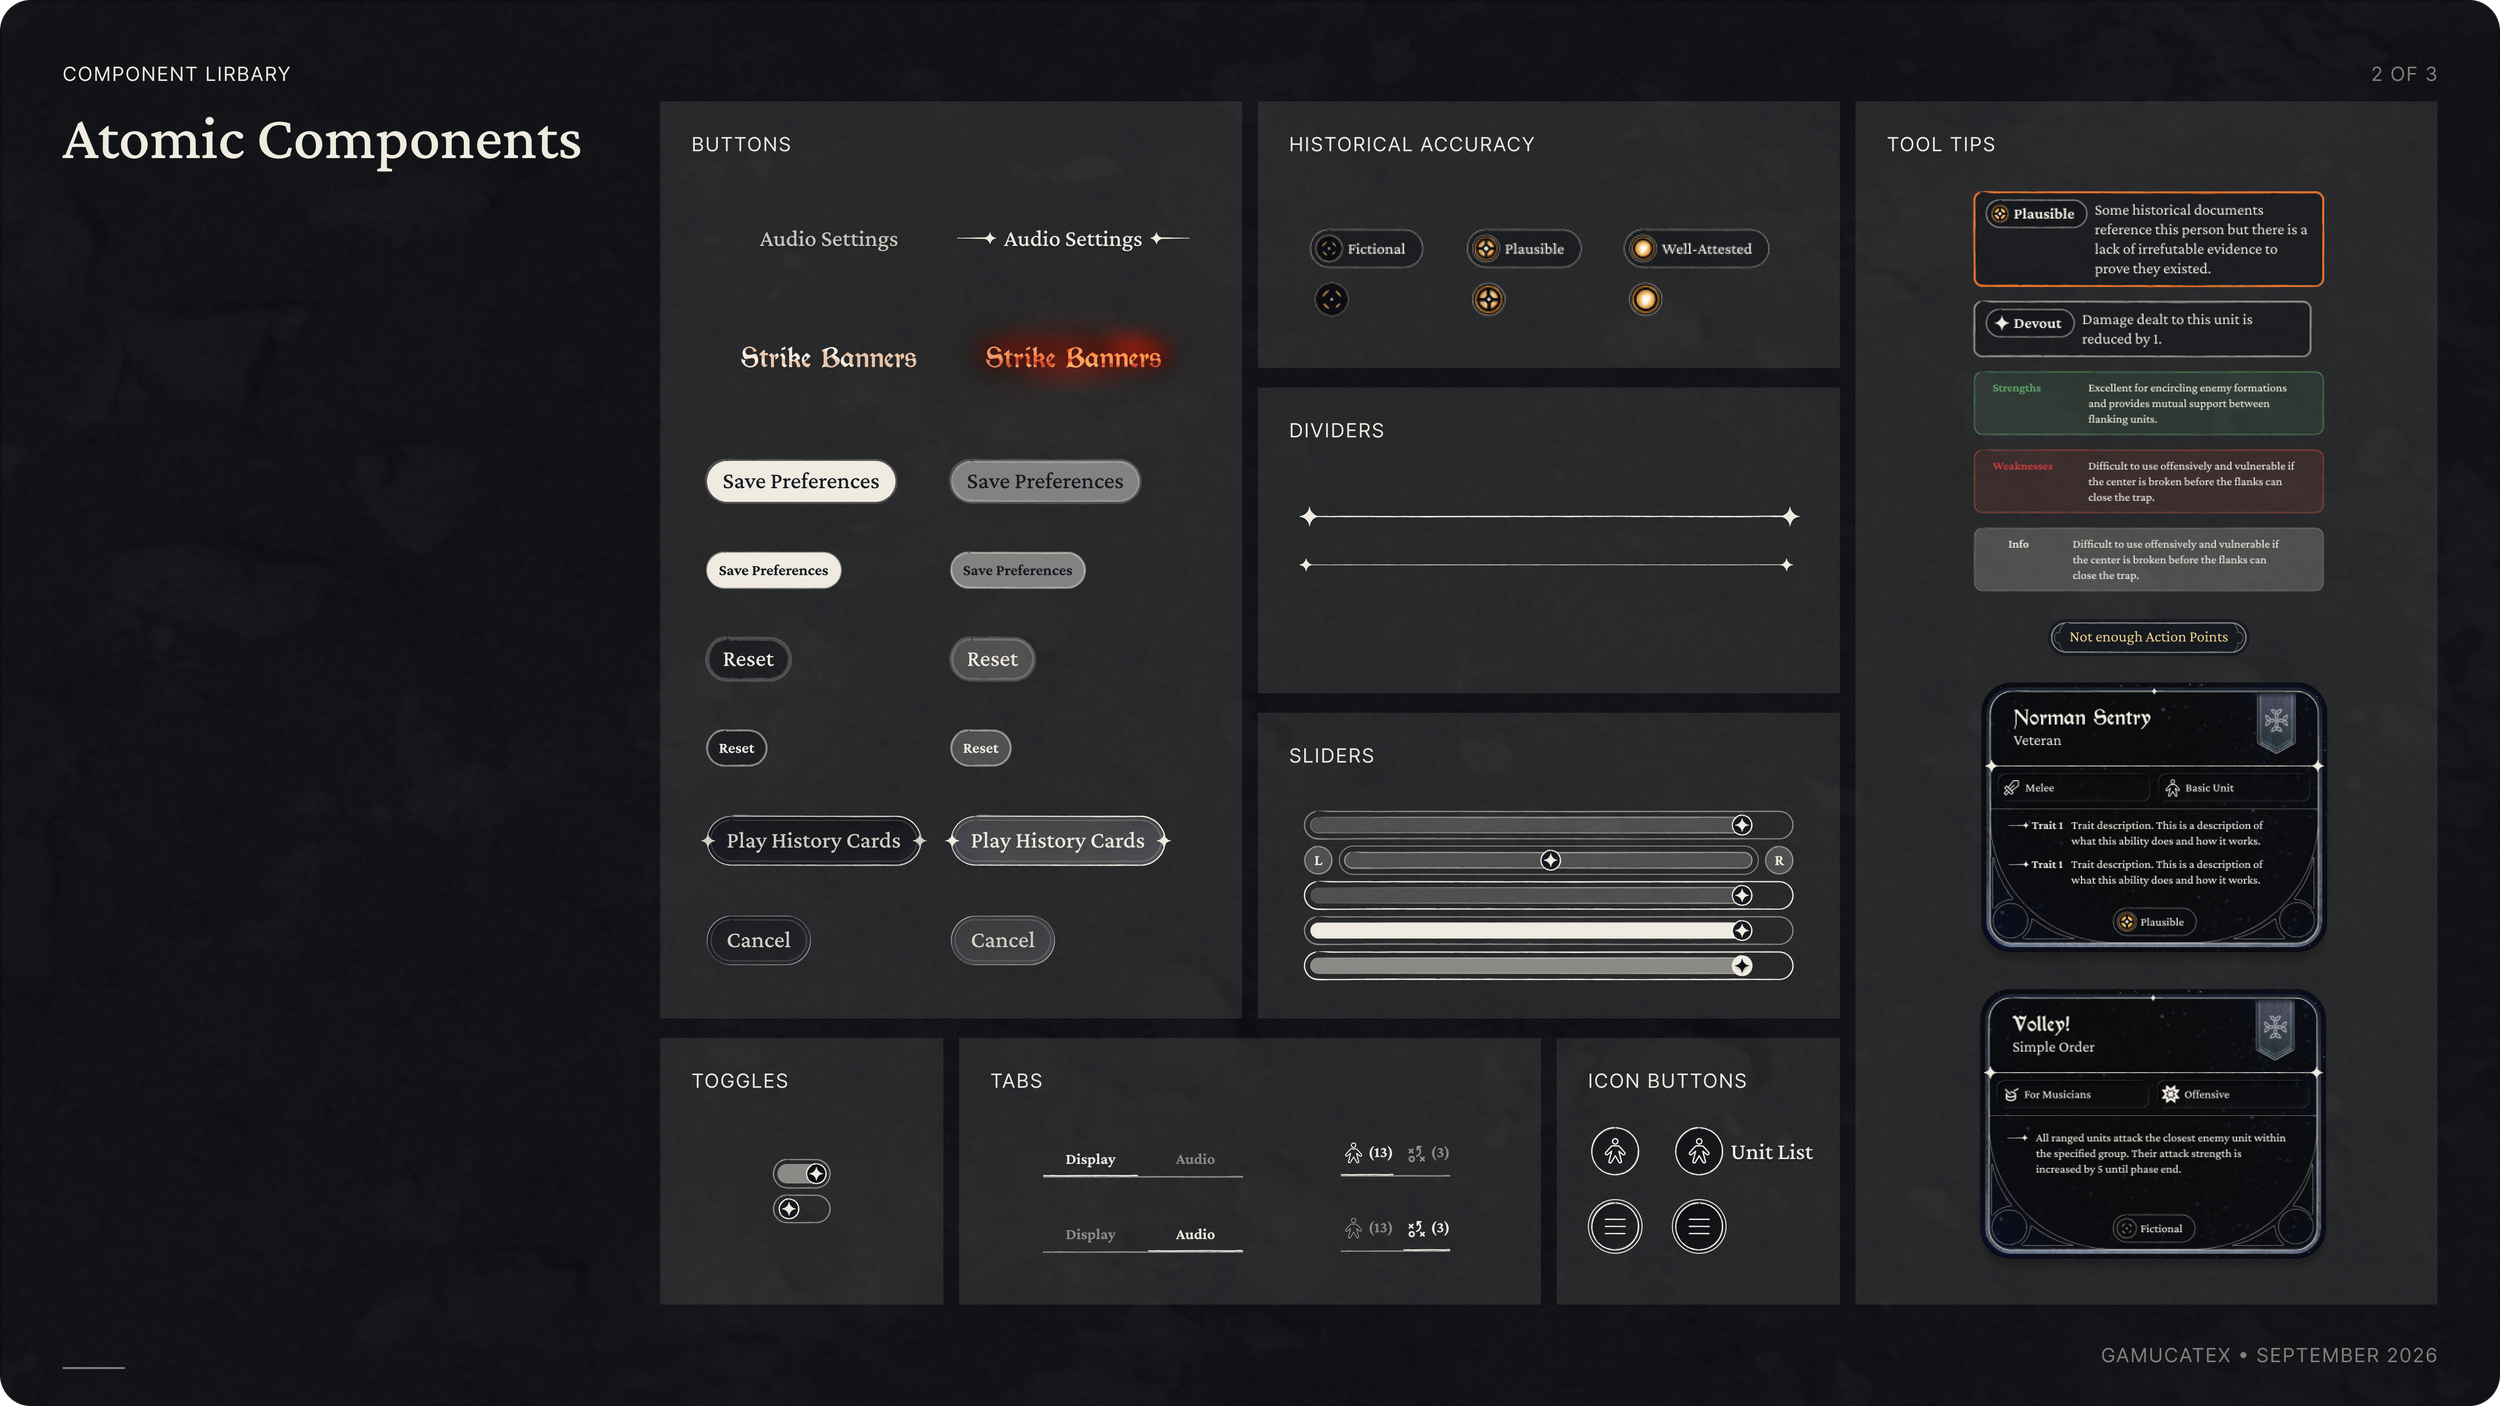Screen dimensions: 2500x1406
Task: Click the Fictional chip on the Volley! card
Action: (2154, 1229)
